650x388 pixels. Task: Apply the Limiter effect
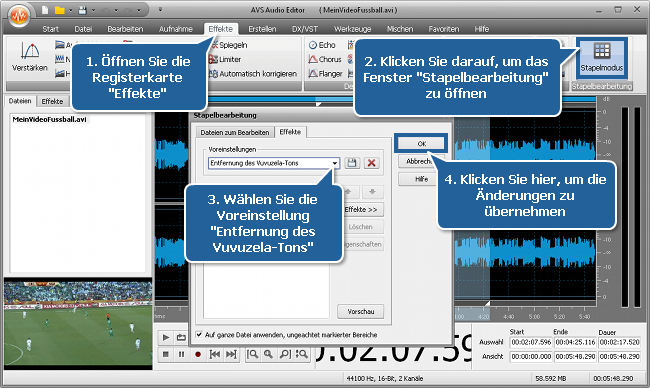coord(225,59)
